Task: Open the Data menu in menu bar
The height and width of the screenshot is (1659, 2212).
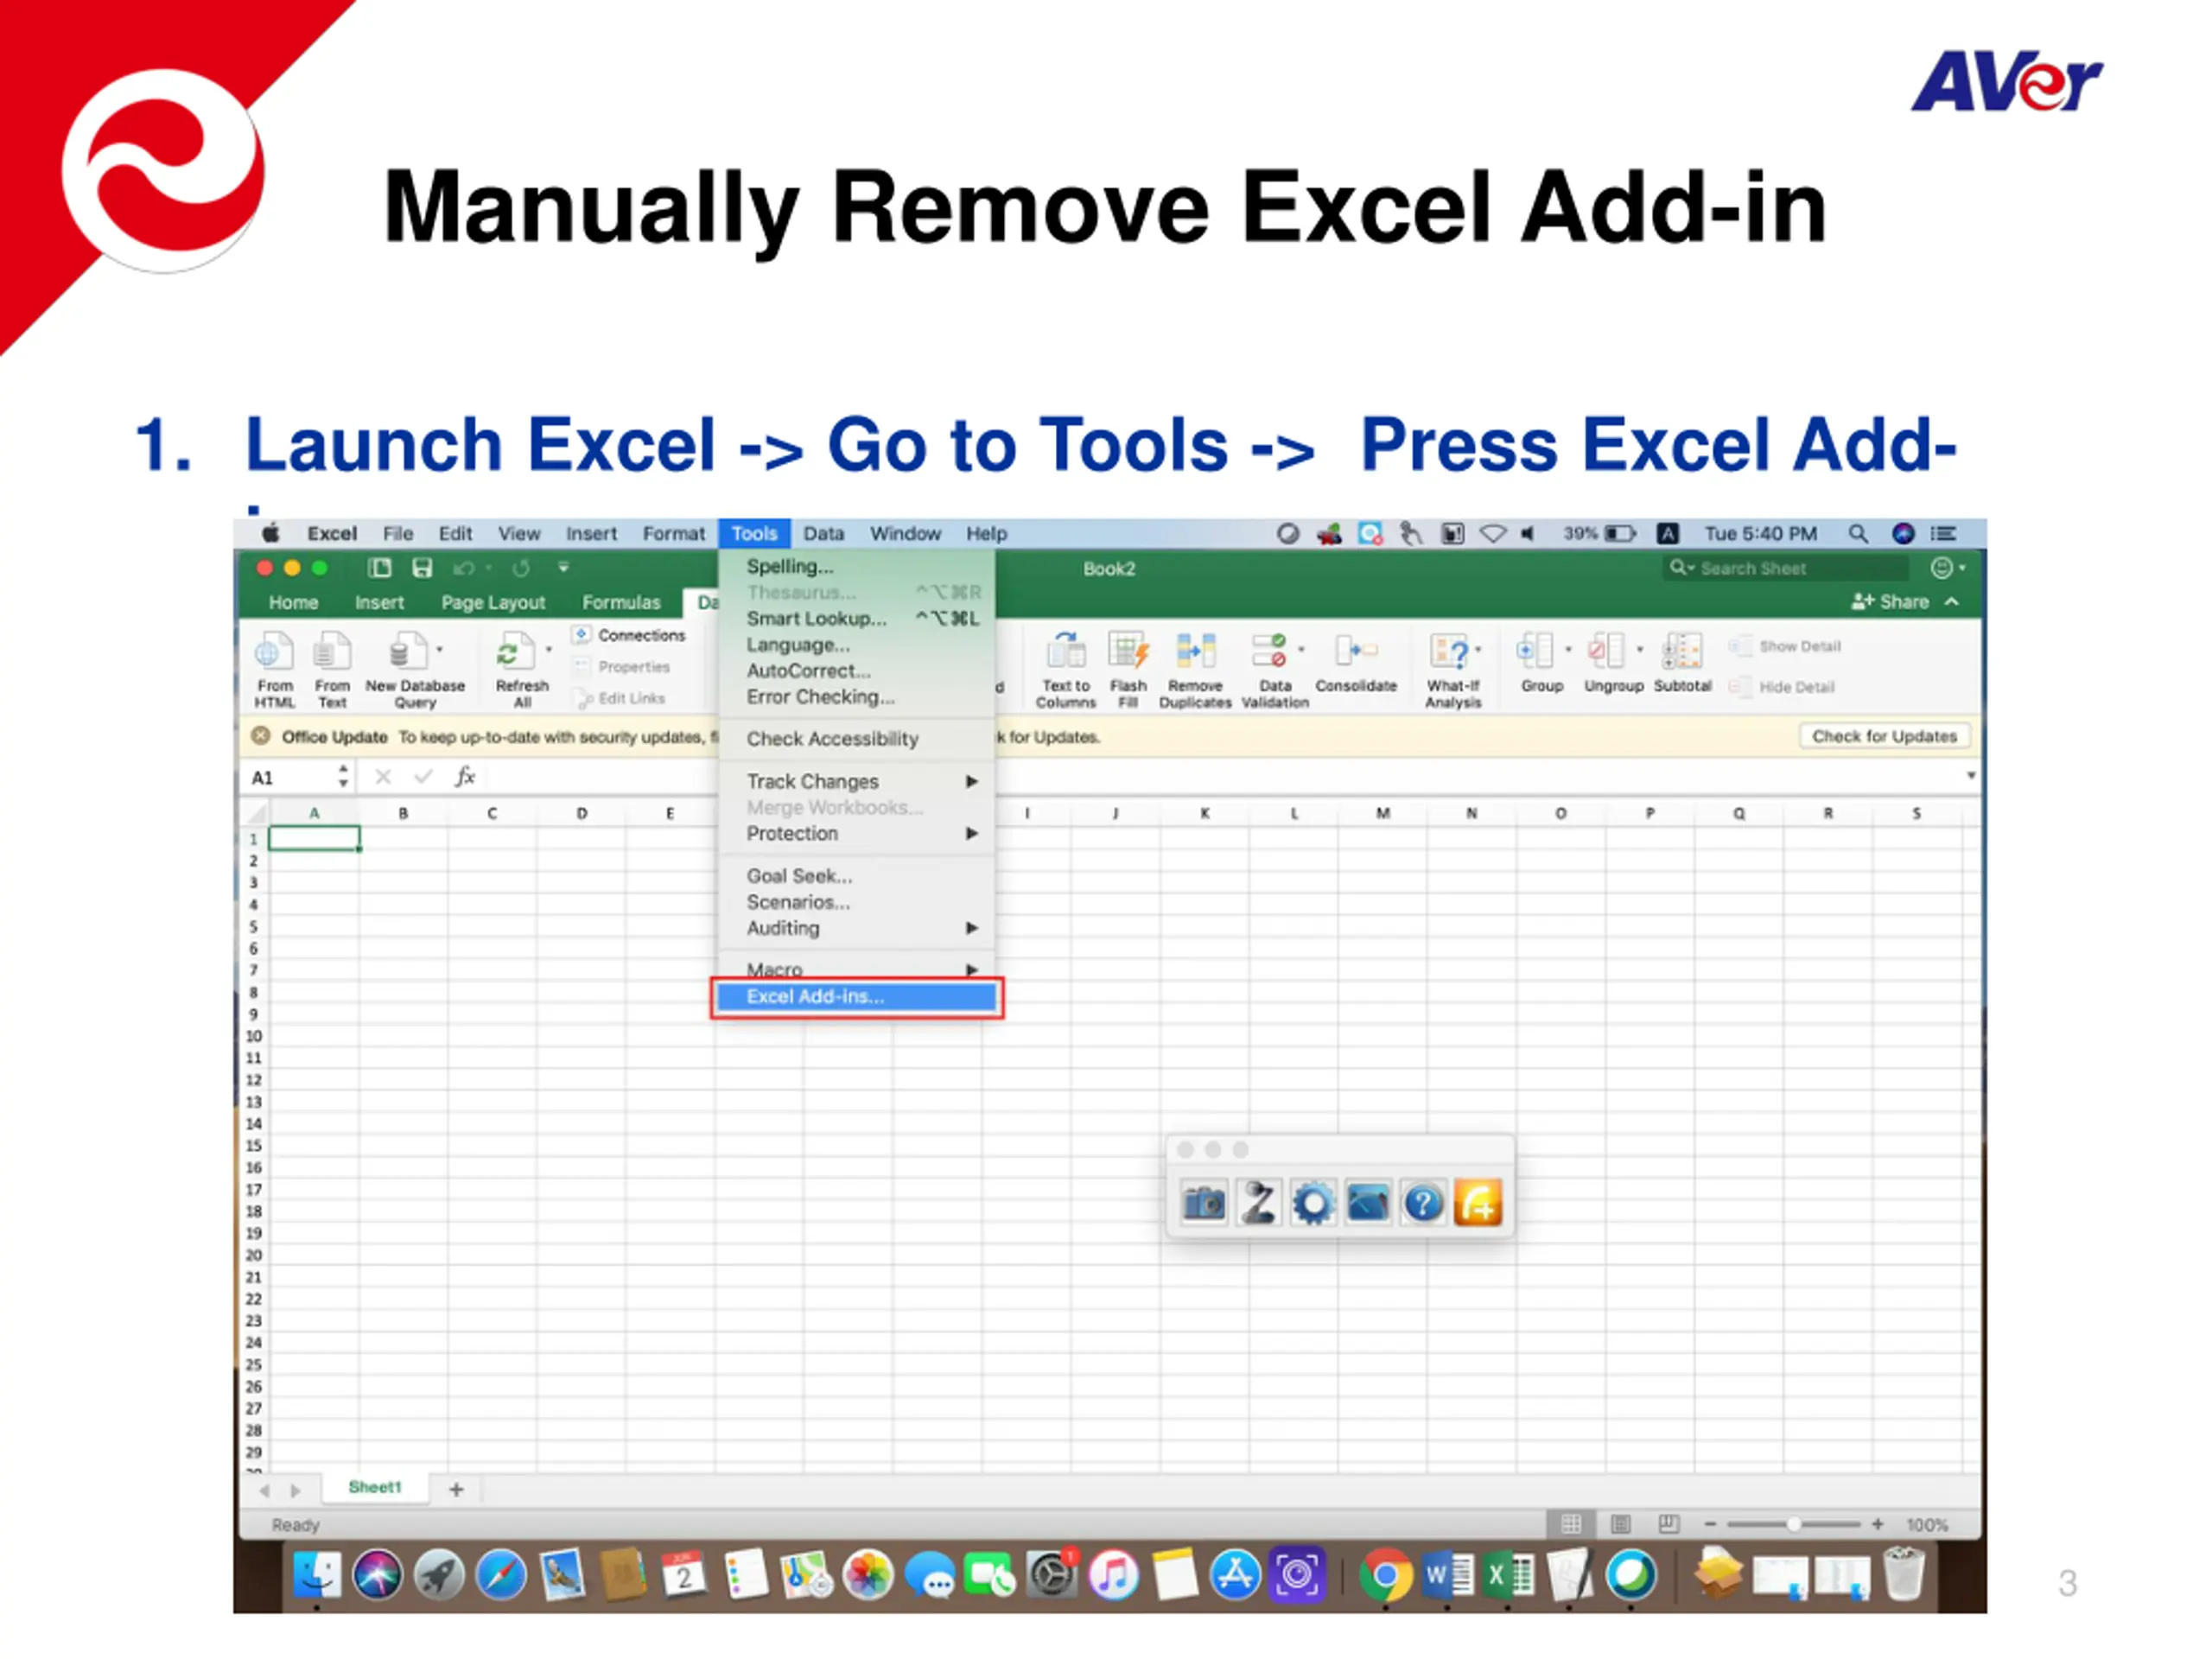Action: click(824, 534)
